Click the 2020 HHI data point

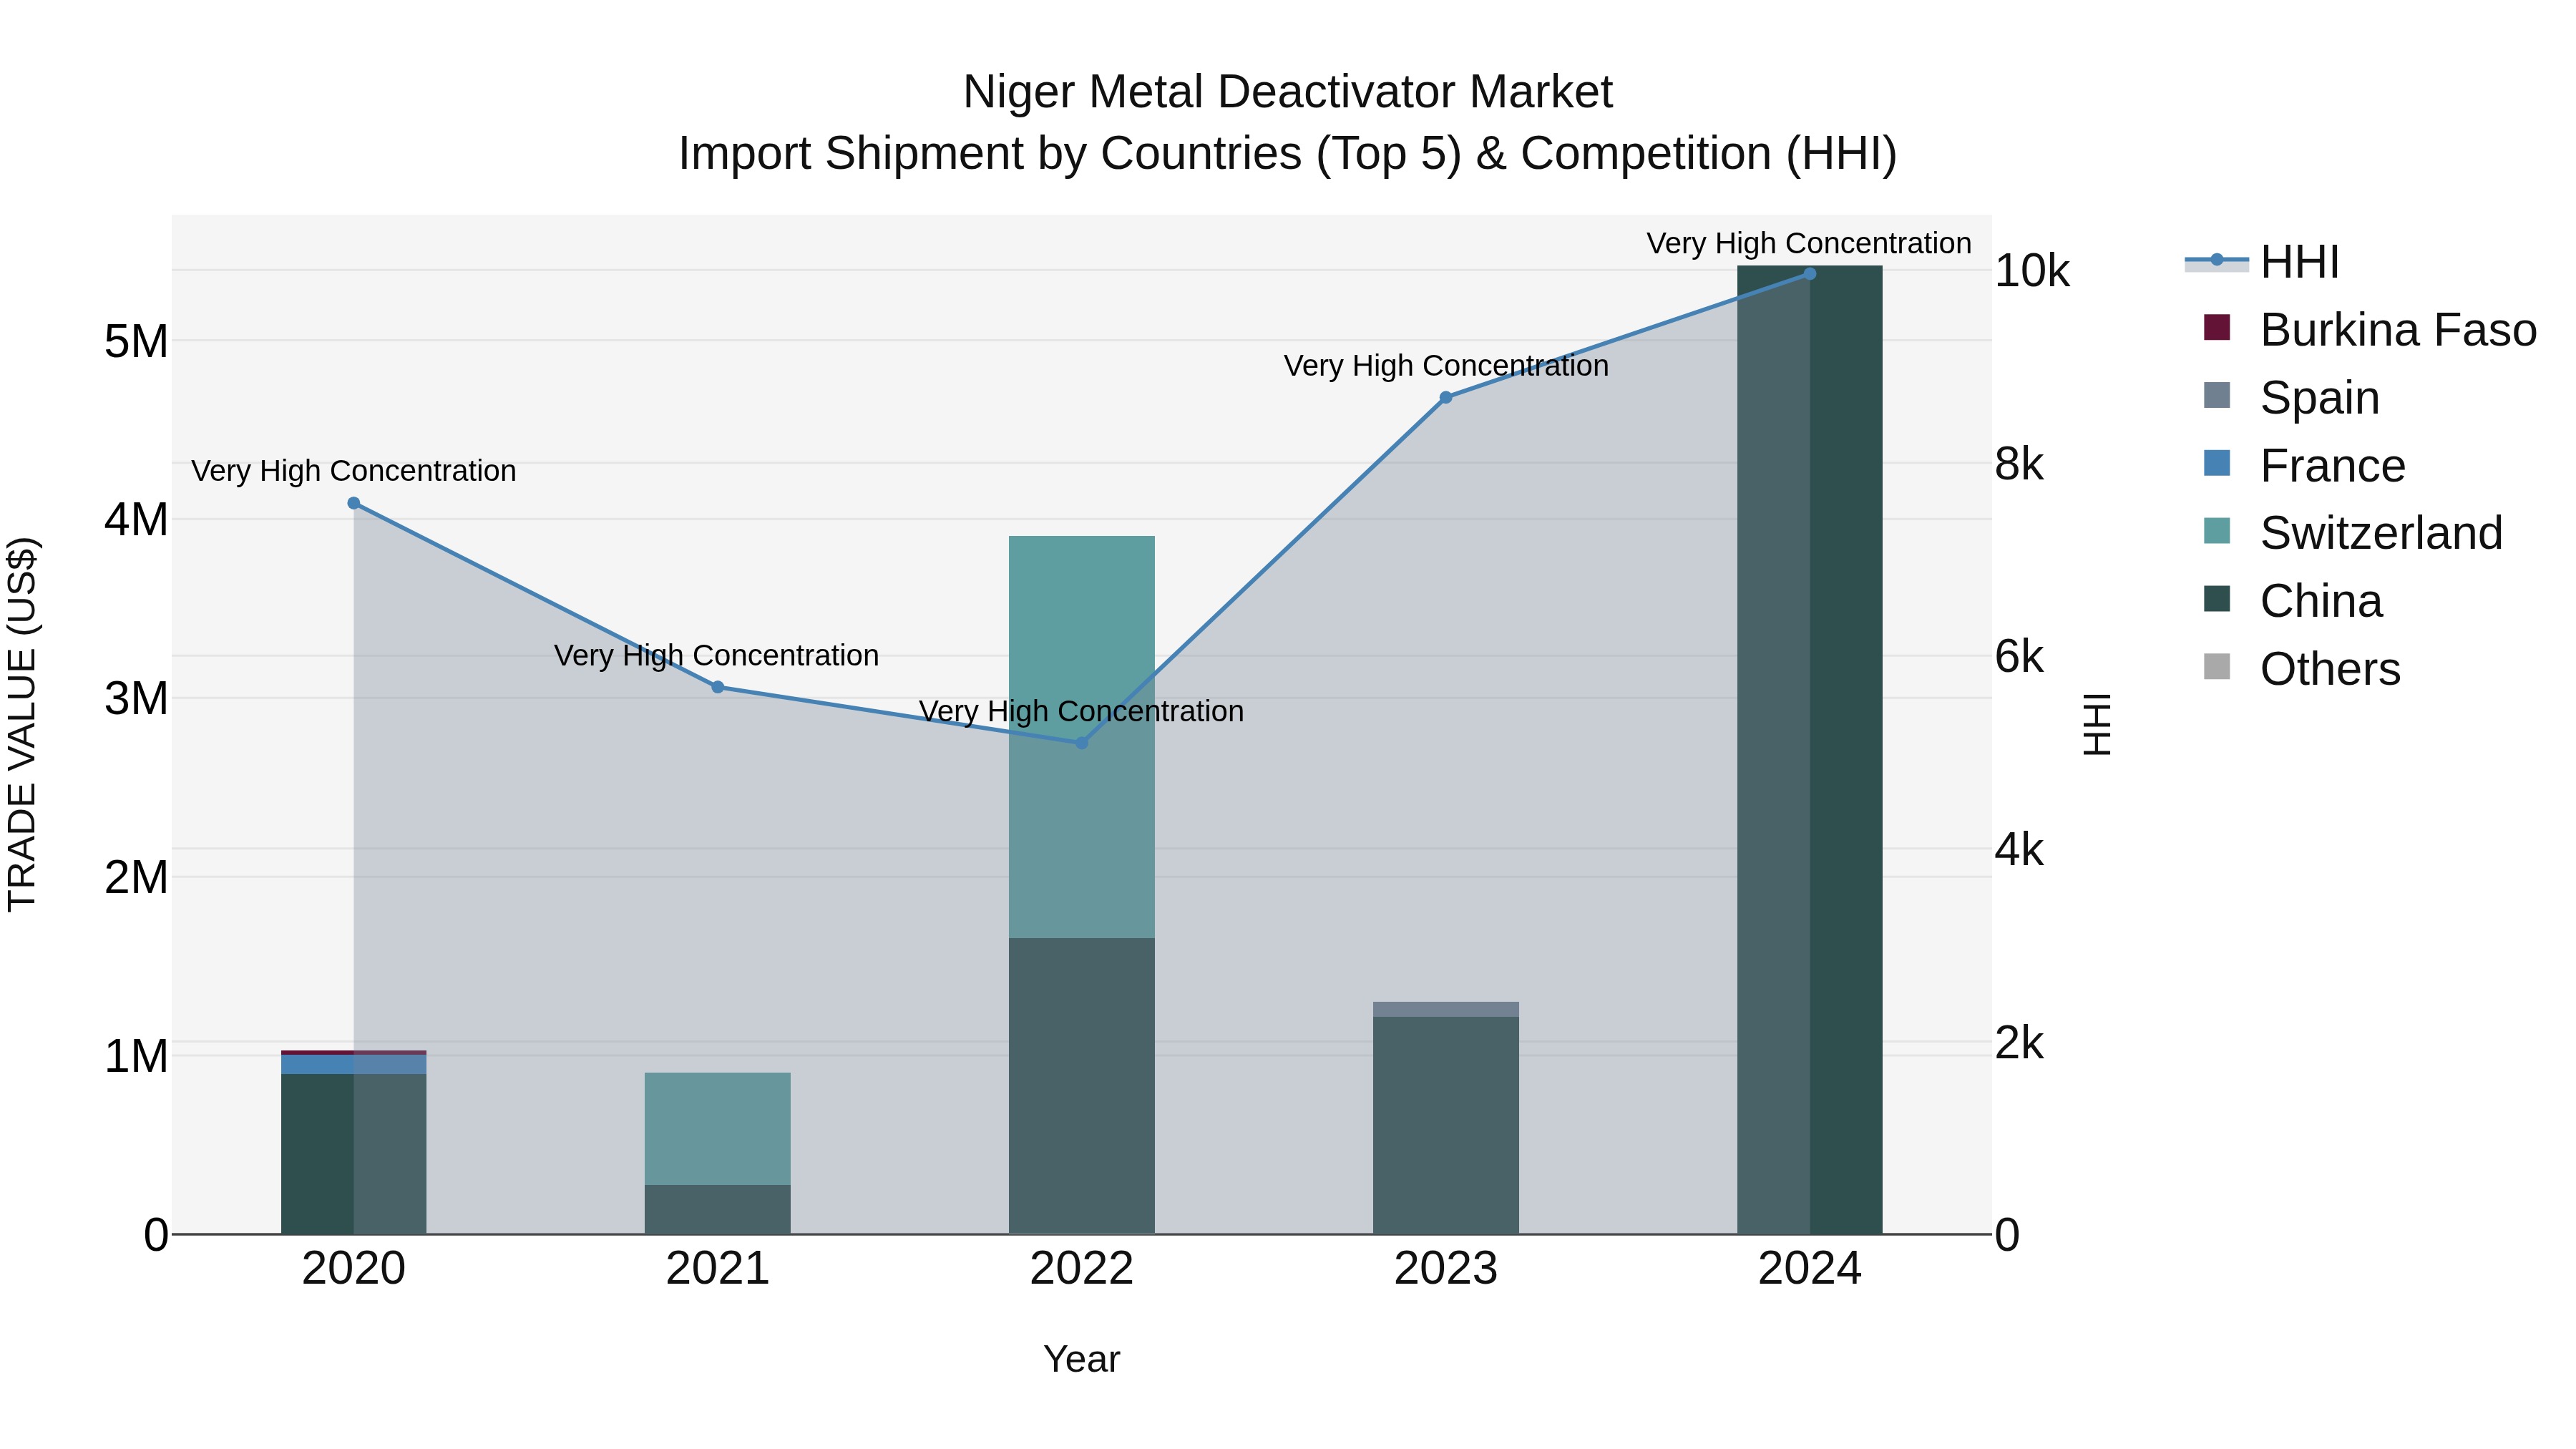(354, 503)
